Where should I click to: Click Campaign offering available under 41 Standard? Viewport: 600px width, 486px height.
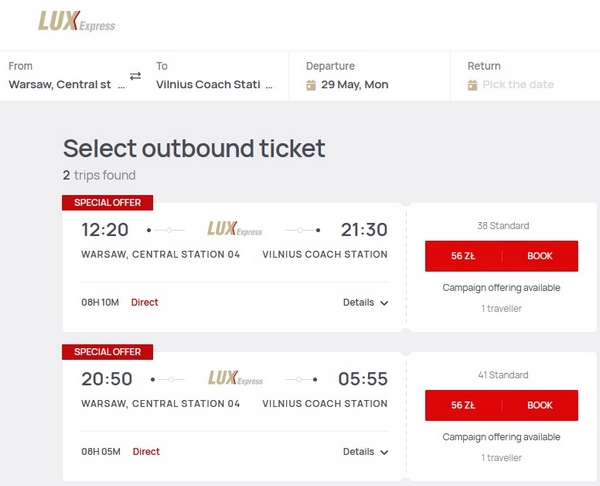coord(501,437)
